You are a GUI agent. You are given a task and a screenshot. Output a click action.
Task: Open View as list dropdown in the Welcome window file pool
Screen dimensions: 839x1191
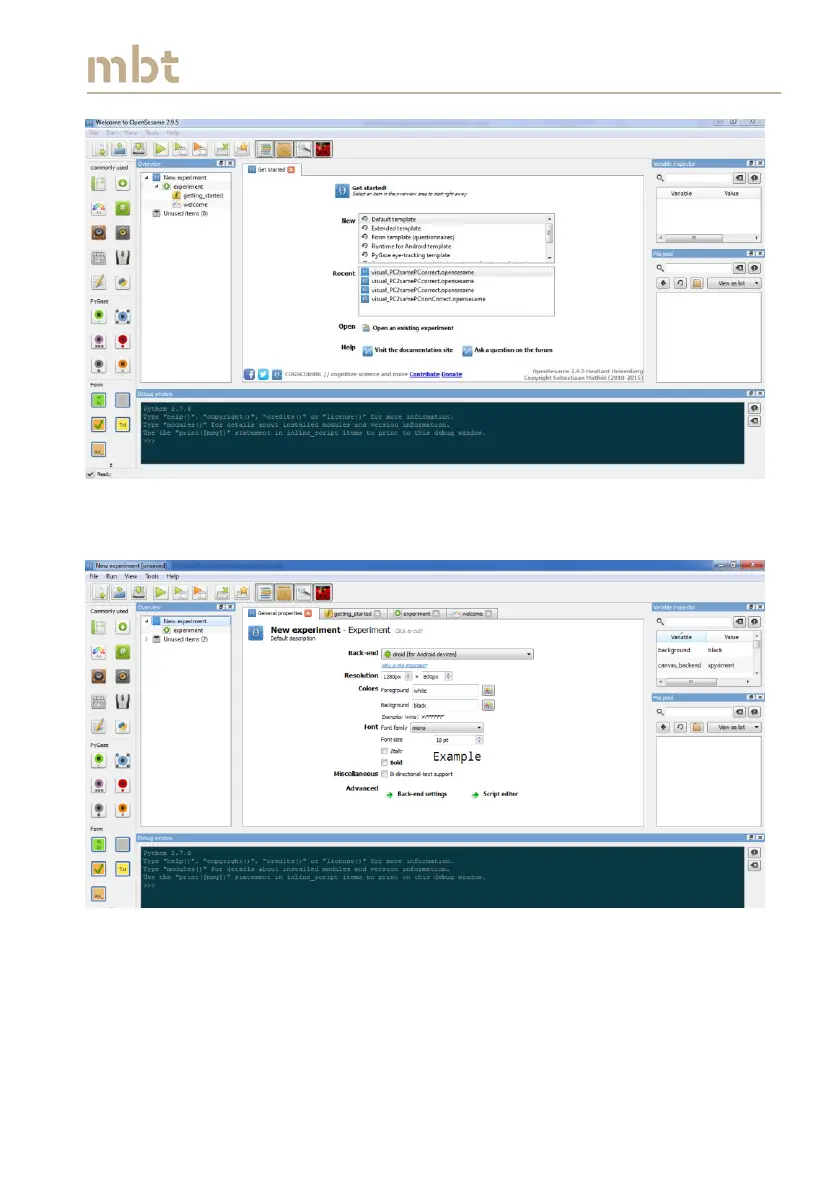pyautogui.click(x=733, y=283)
